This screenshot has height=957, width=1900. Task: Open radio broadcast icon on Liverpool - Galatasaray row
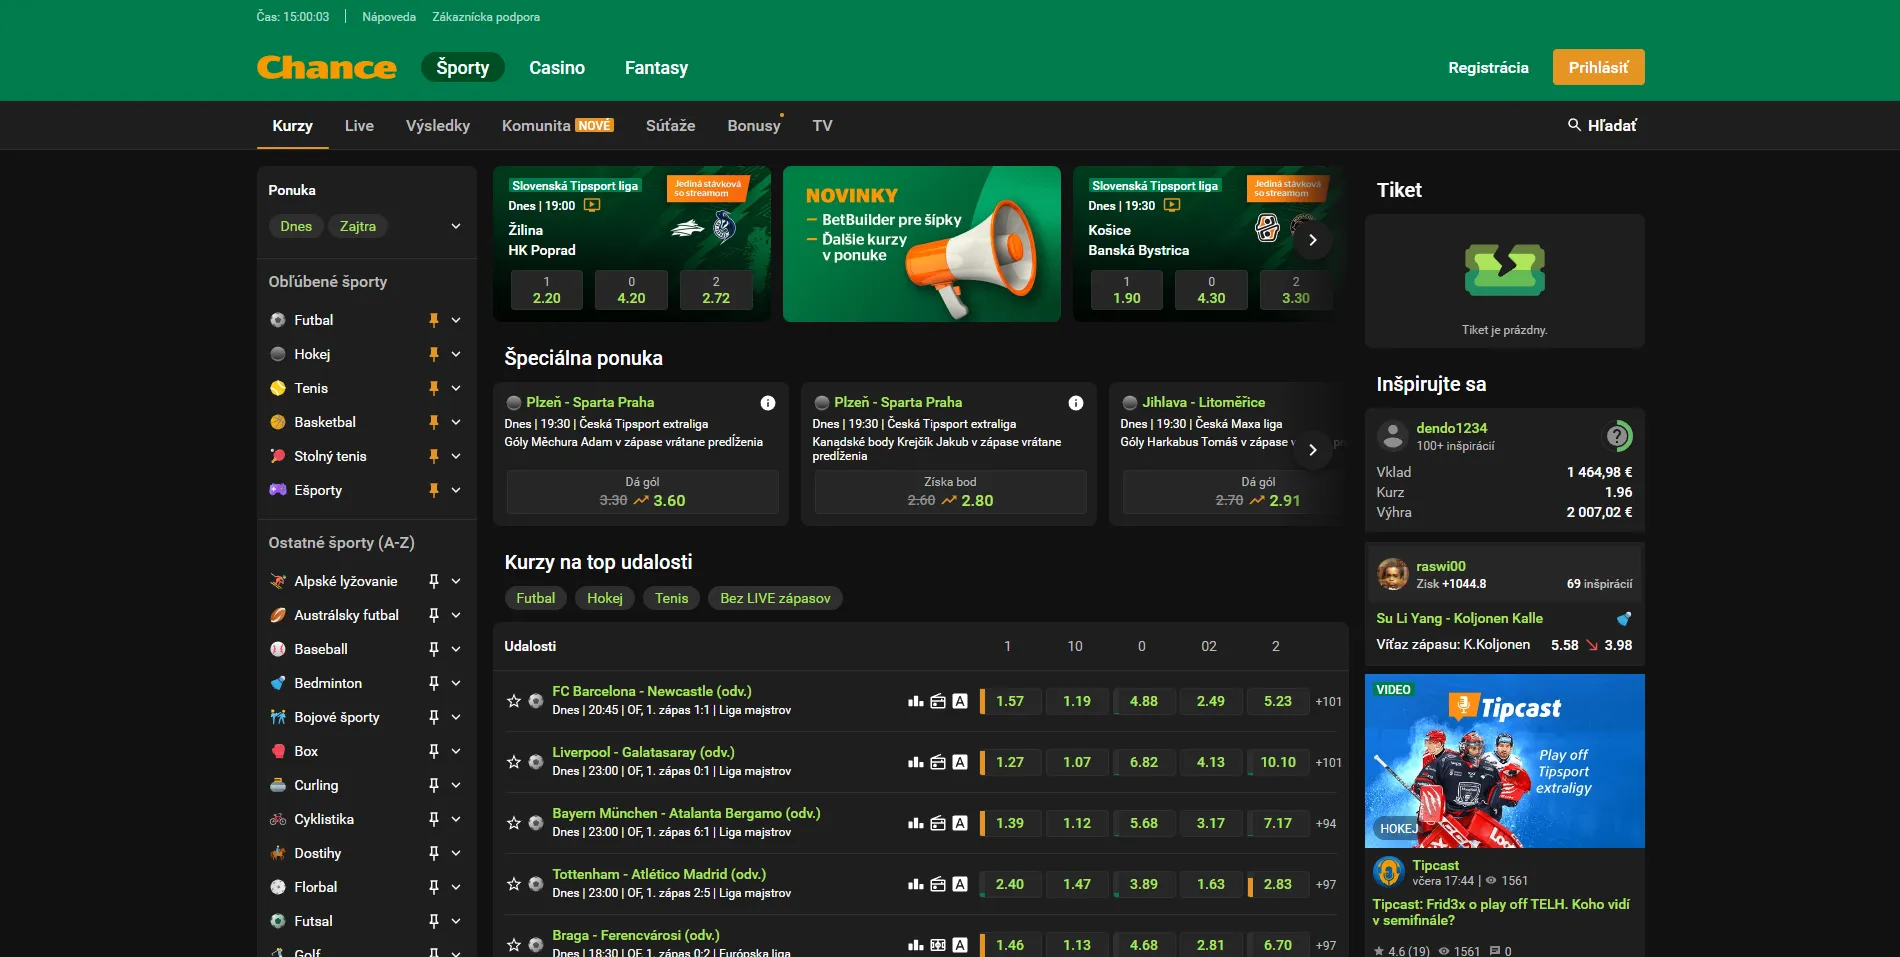point(939,762)
